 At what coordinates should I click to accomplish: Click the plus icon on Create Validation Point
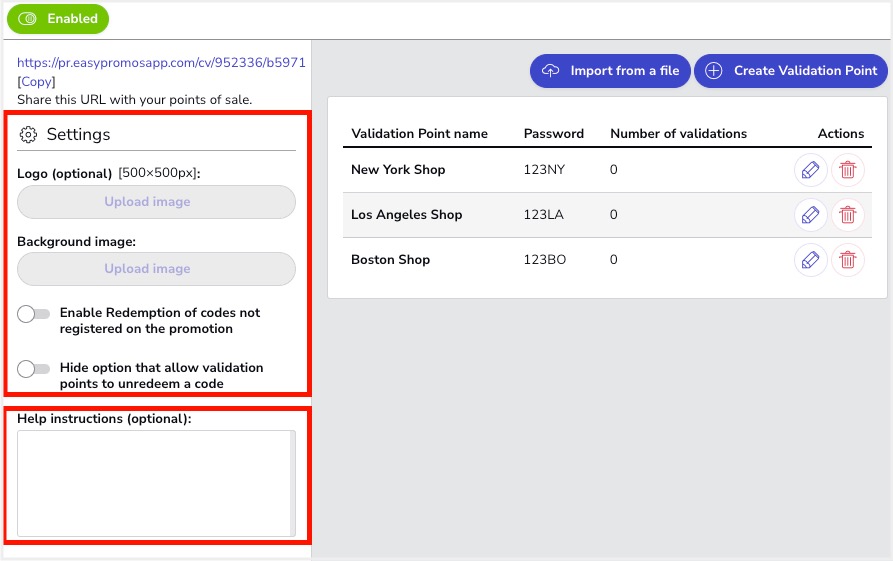(x=714, y=71)
